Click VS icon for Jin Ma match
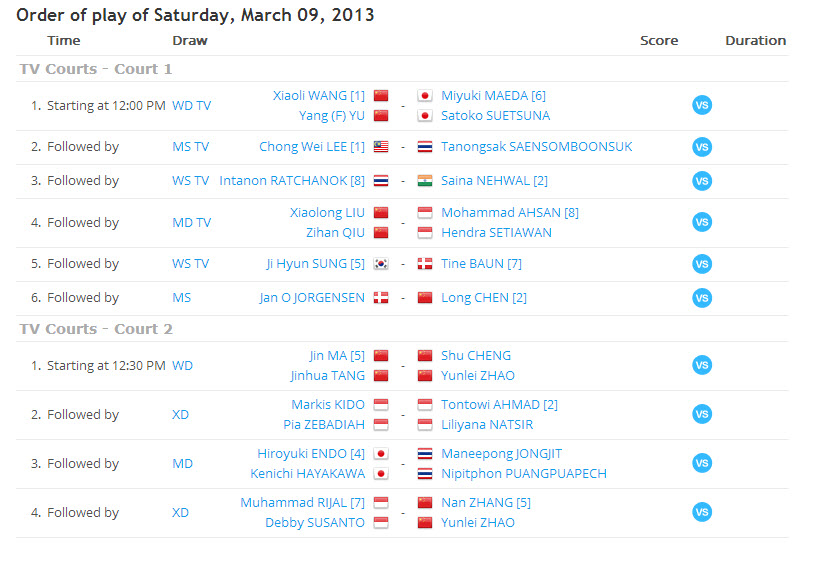The width and height of the screenshot is (820, 566). tap(702, 365)
